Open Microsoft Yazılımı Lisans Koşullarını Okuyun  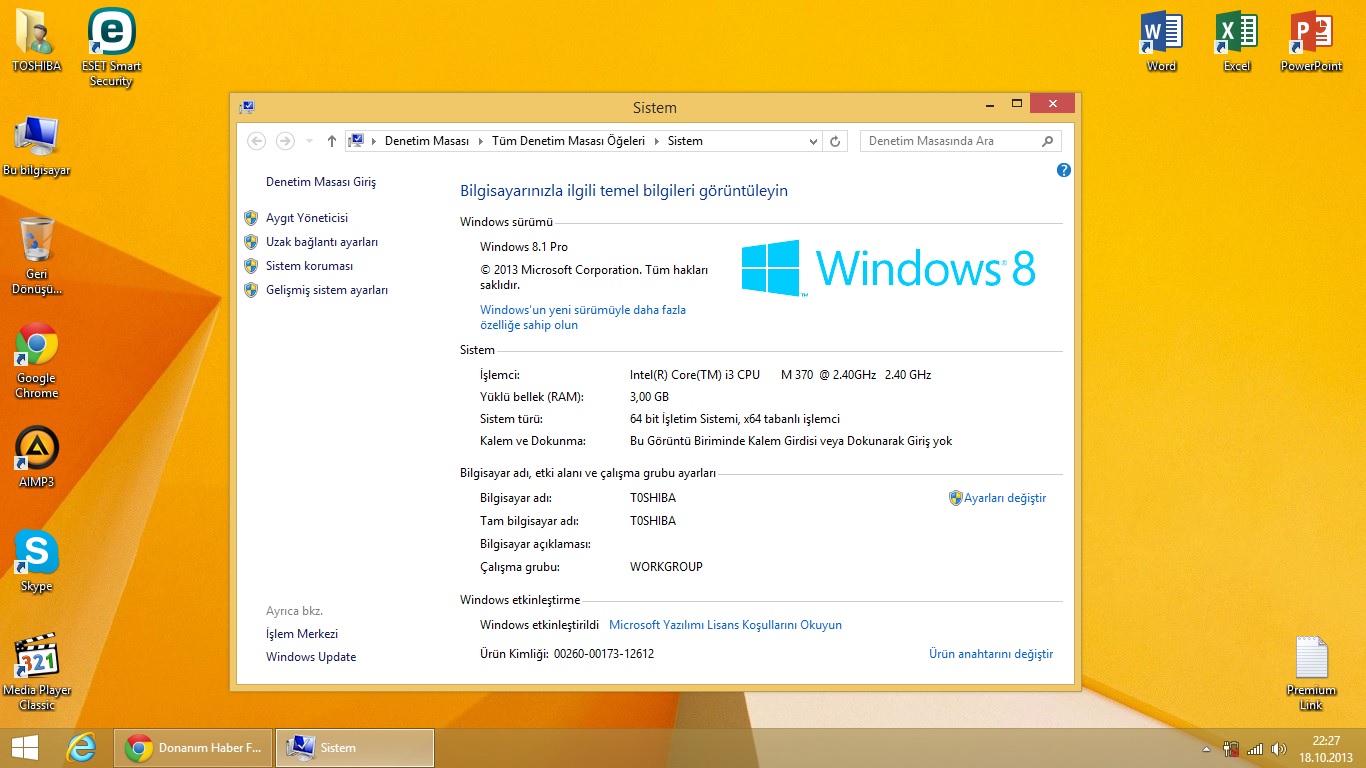(725, 625)
